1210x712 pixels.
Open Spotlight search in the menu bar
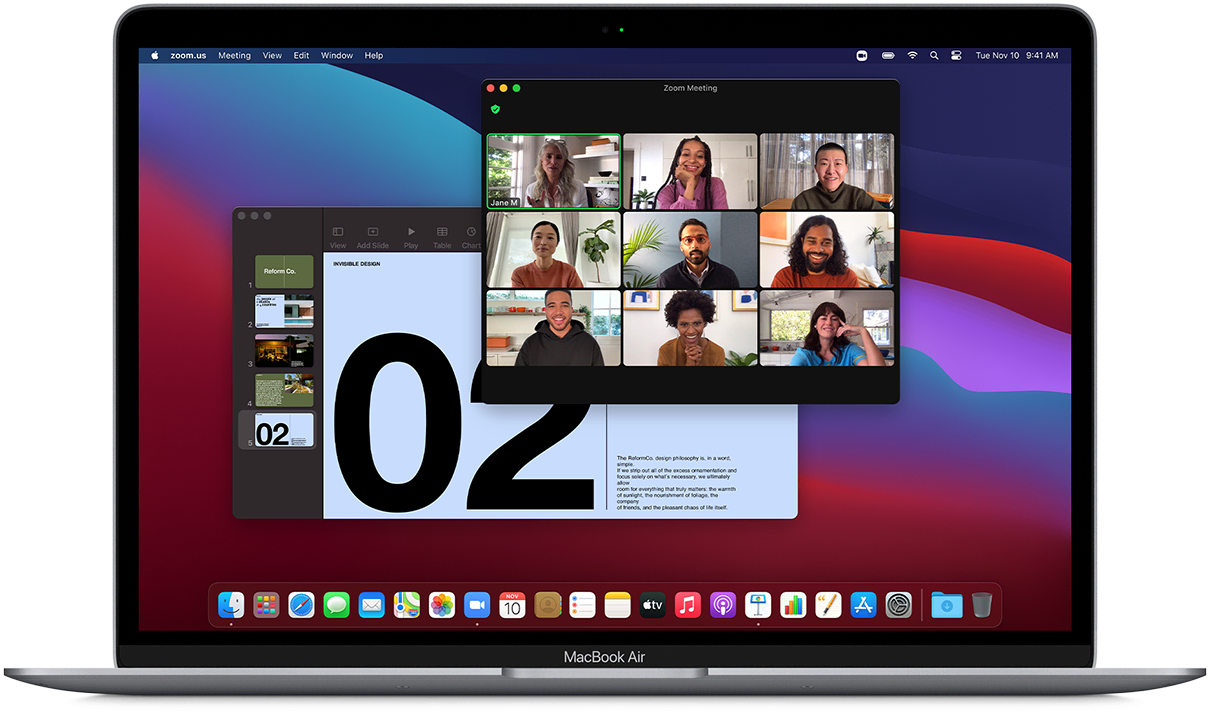934,56
